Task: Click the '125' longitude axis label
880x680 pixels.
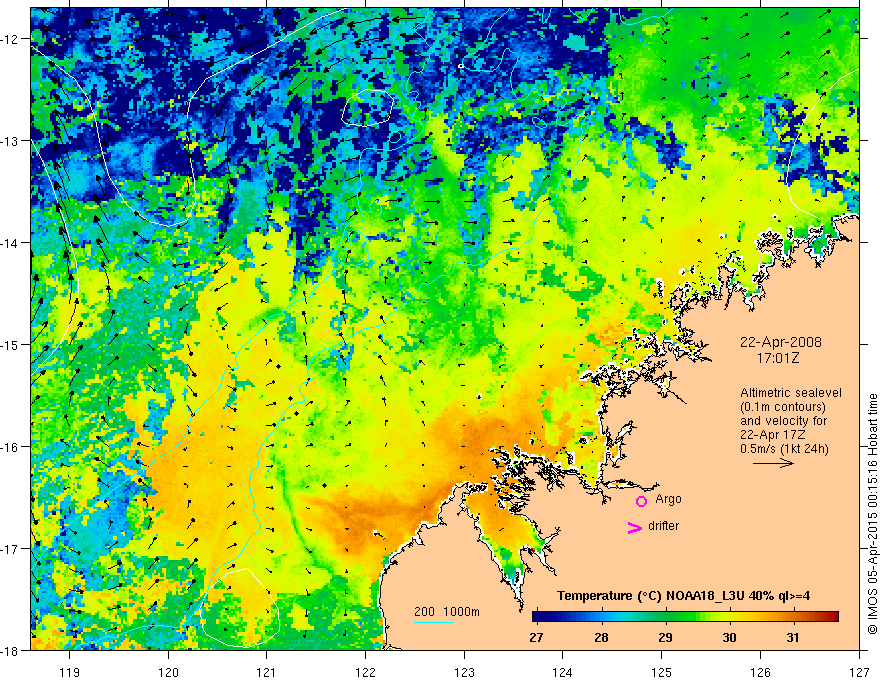Action: click(662, 672)
